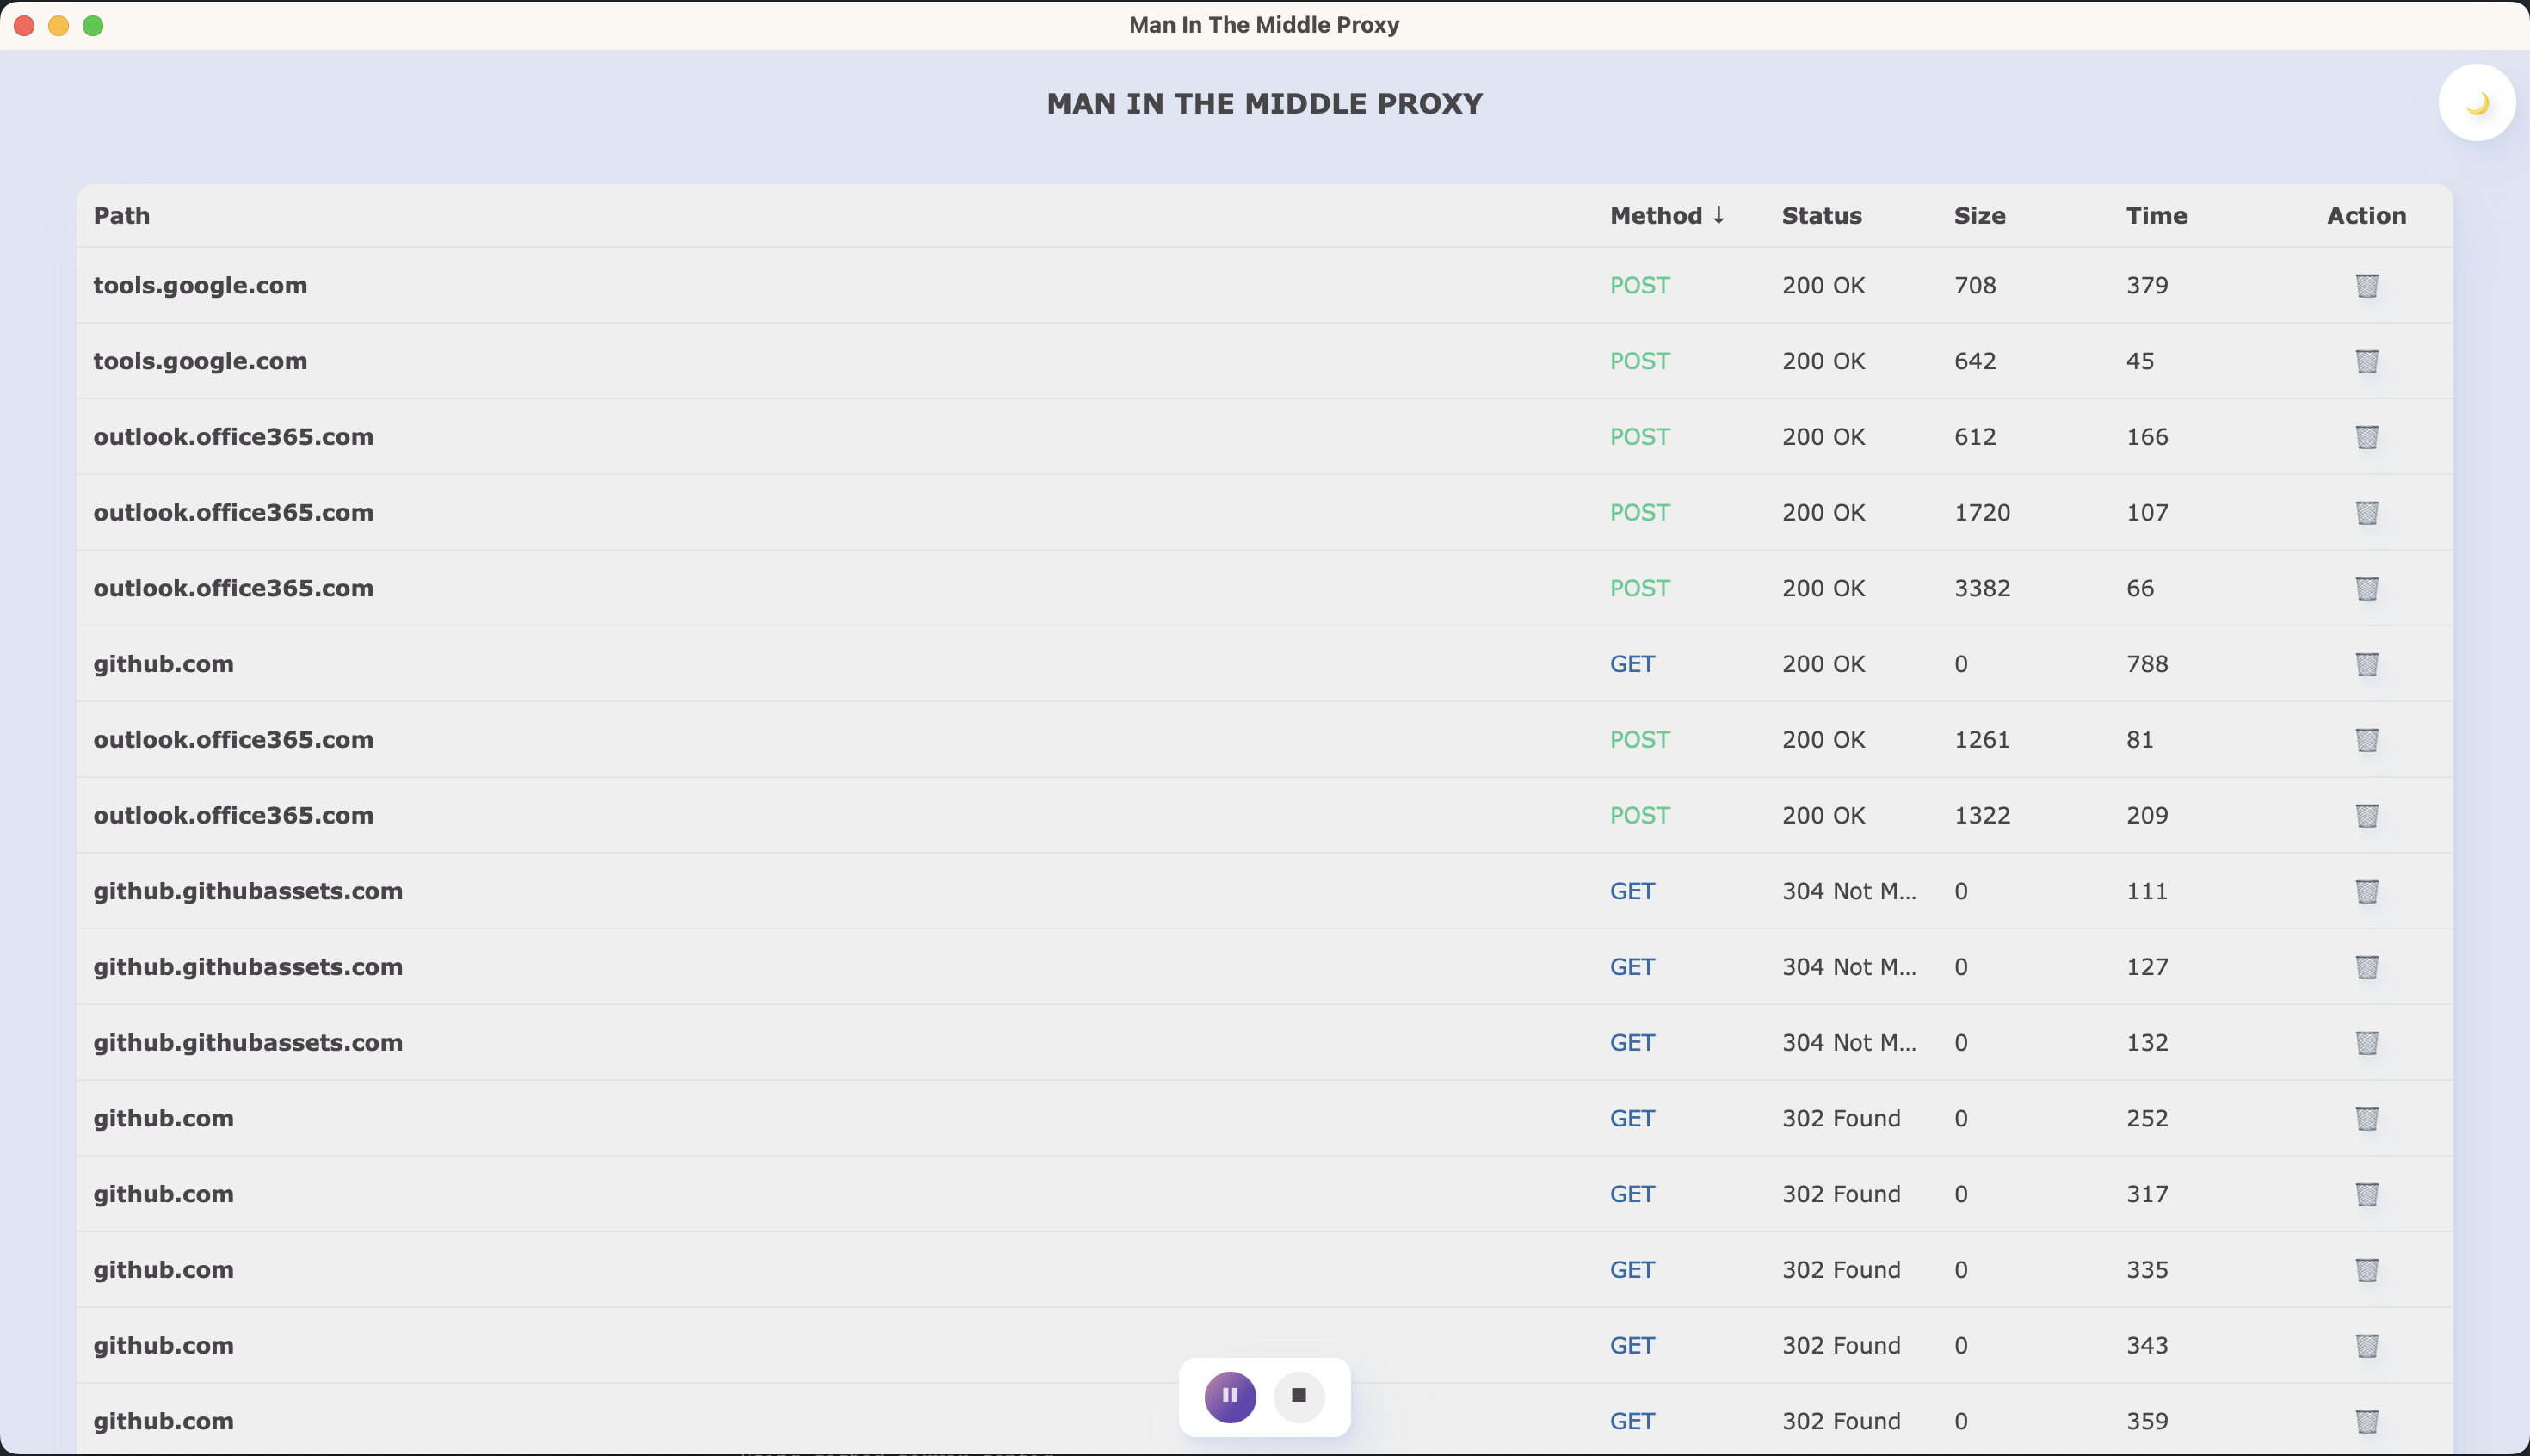Stop the proxy with the stop button
Image resolution: width=2530 pixels, height=1456 pixels.
point(1298,1396)
